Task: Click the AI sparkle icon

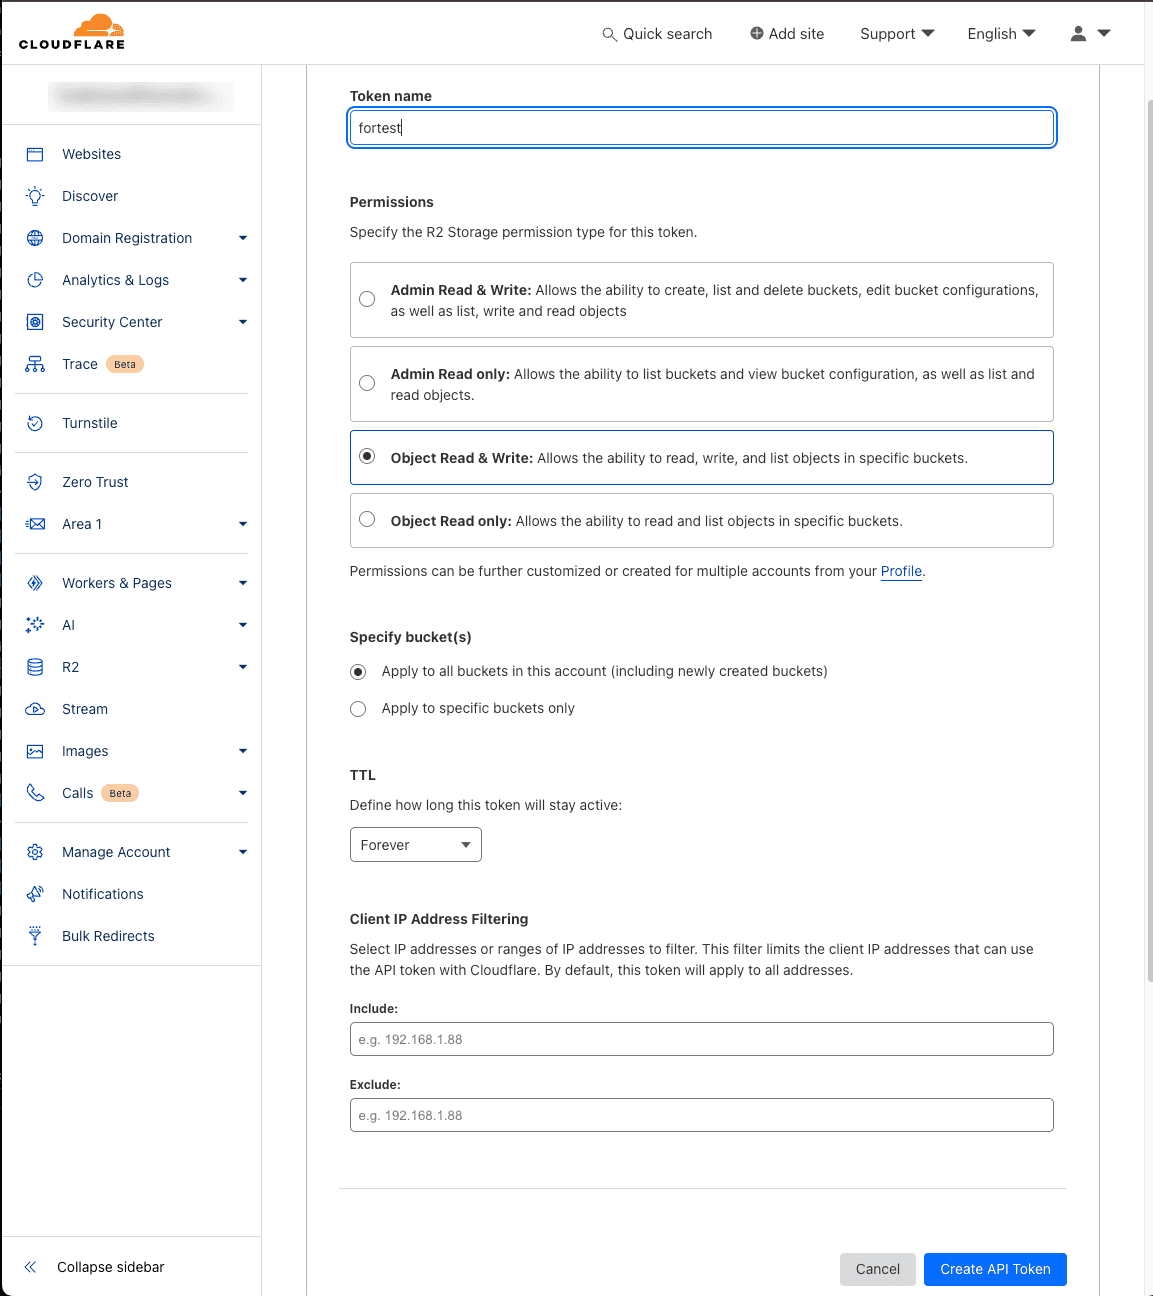Action: (35, 625)
